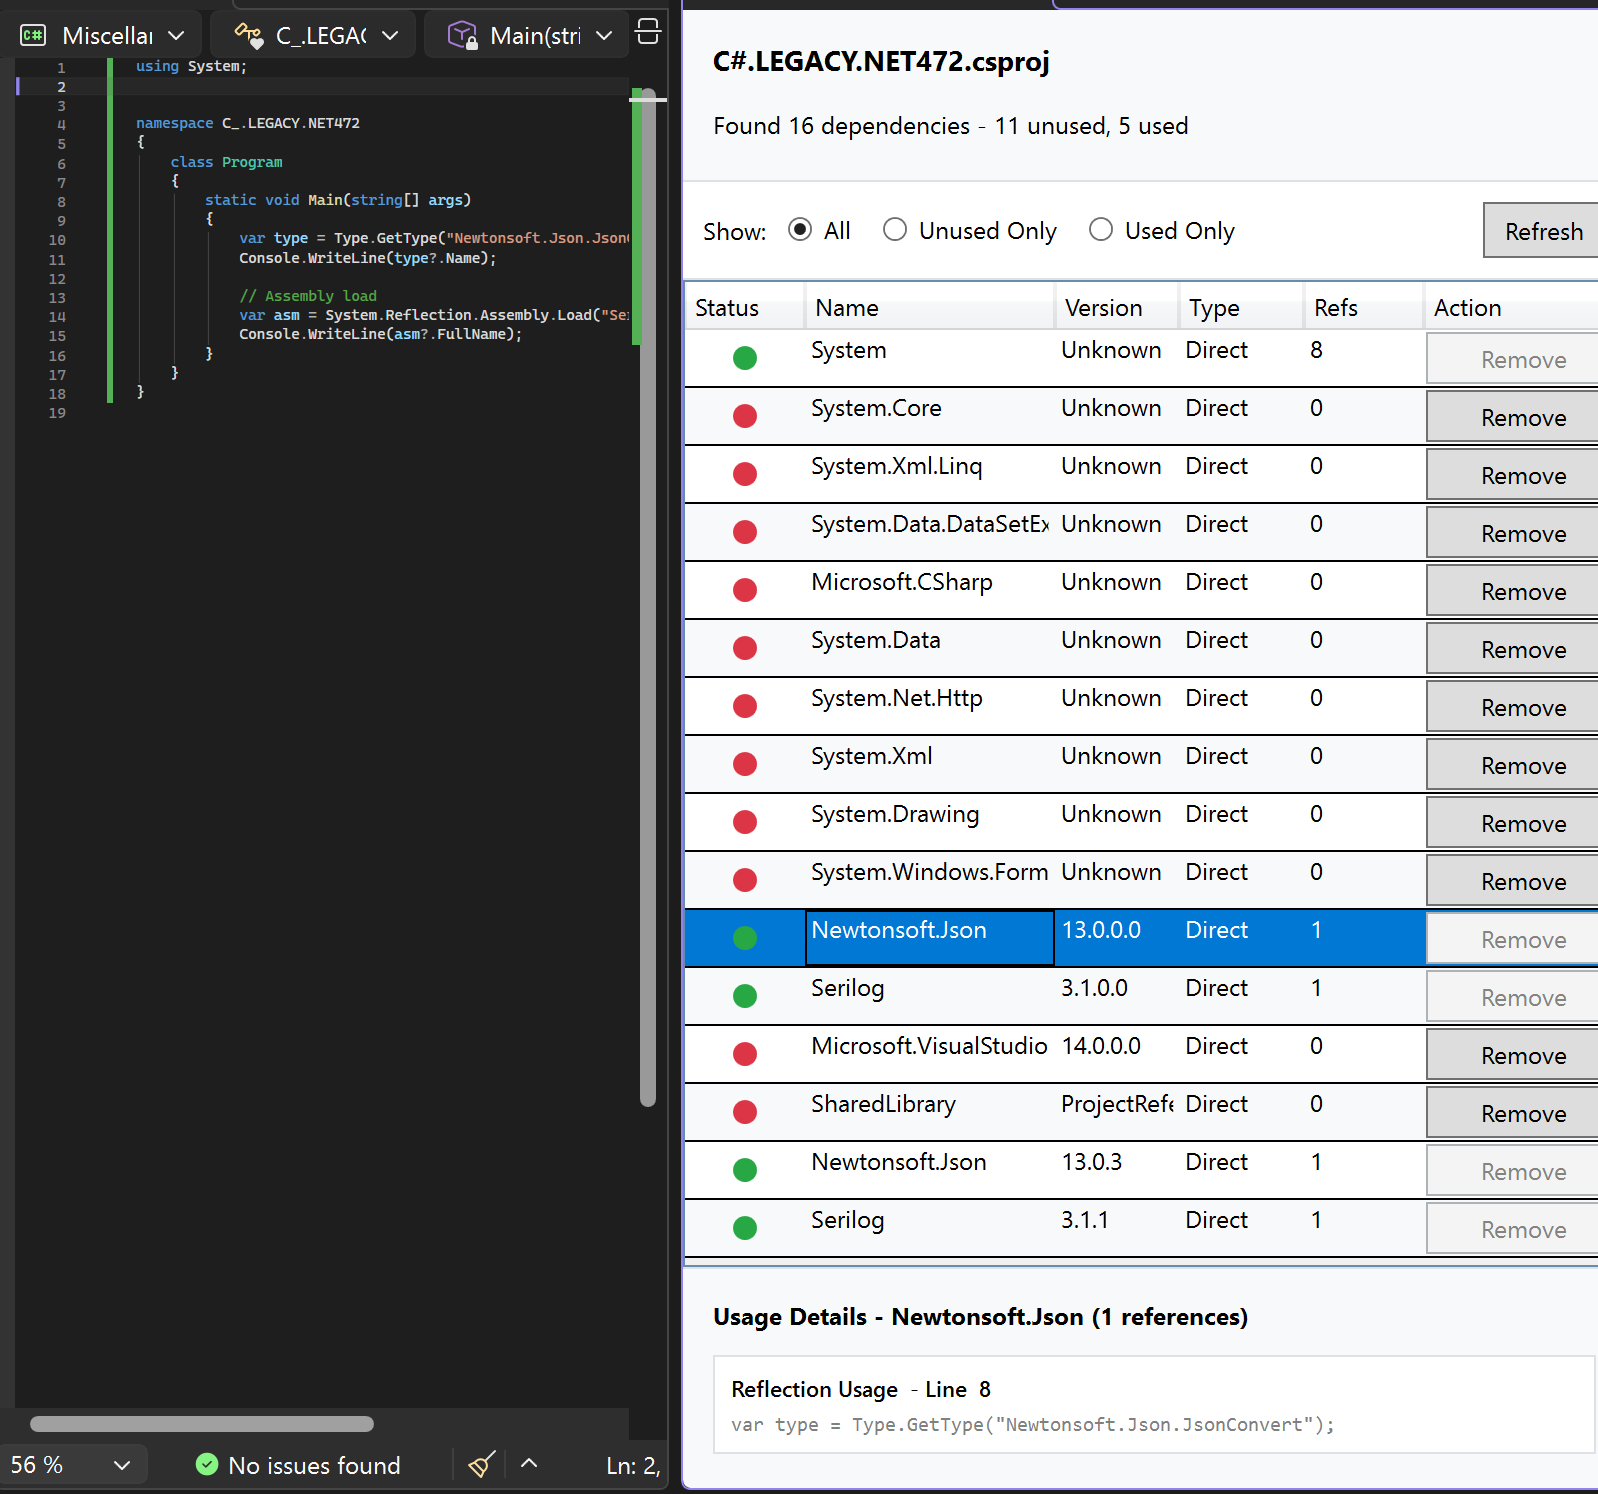The height and width of the screenshot is (1494, 1598).
Task: Open the 56 % zoom level dropdown
Action: pos(70,1465)
